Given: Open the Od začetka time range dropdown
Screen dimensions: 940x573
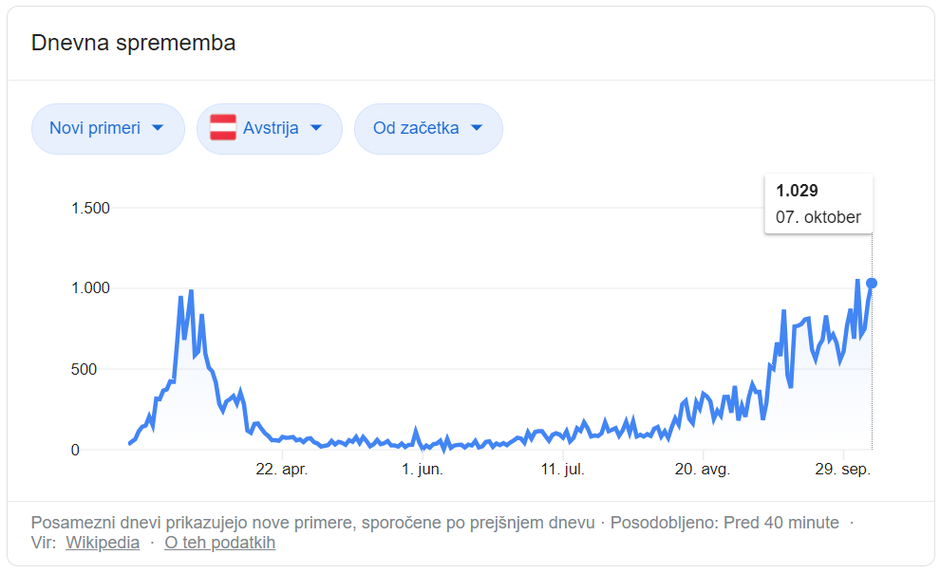Looking at the screenshot, I should (x=428, y=128).
